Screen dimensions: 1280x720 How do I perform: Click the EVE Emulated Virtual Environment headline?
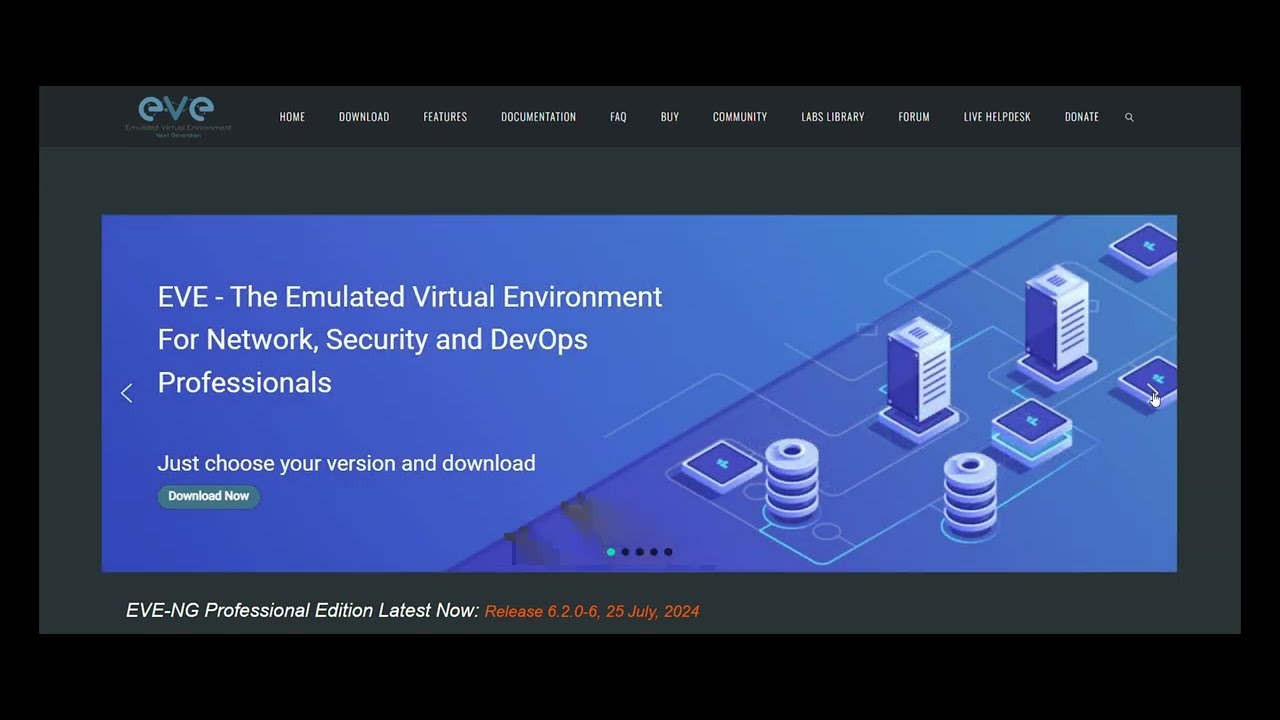410,339
